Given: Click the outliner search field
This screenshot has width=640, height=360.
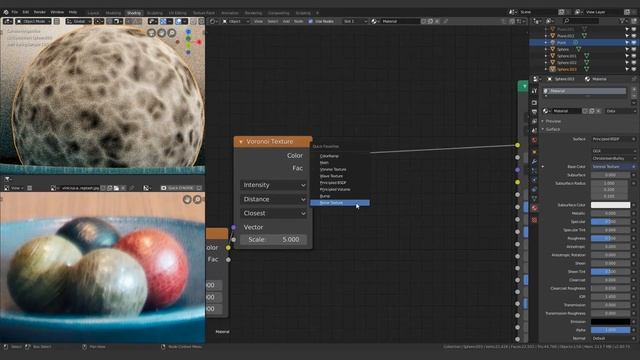Looking at the screenshot, I should pyautogui.click(x=581, y=20).
